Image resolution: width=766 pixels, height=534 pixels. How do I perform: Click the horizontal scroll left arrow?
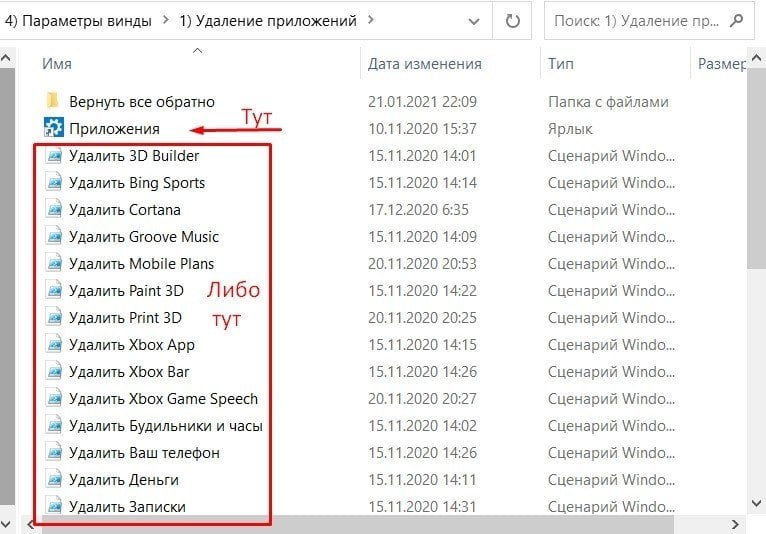[x=30, y=525]
